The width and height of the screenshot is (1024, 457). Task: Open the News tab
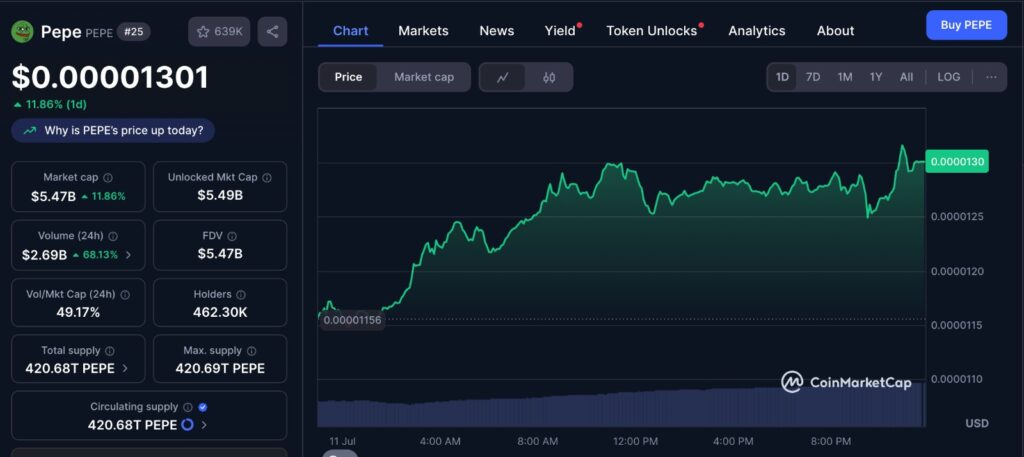click(496, 31)
